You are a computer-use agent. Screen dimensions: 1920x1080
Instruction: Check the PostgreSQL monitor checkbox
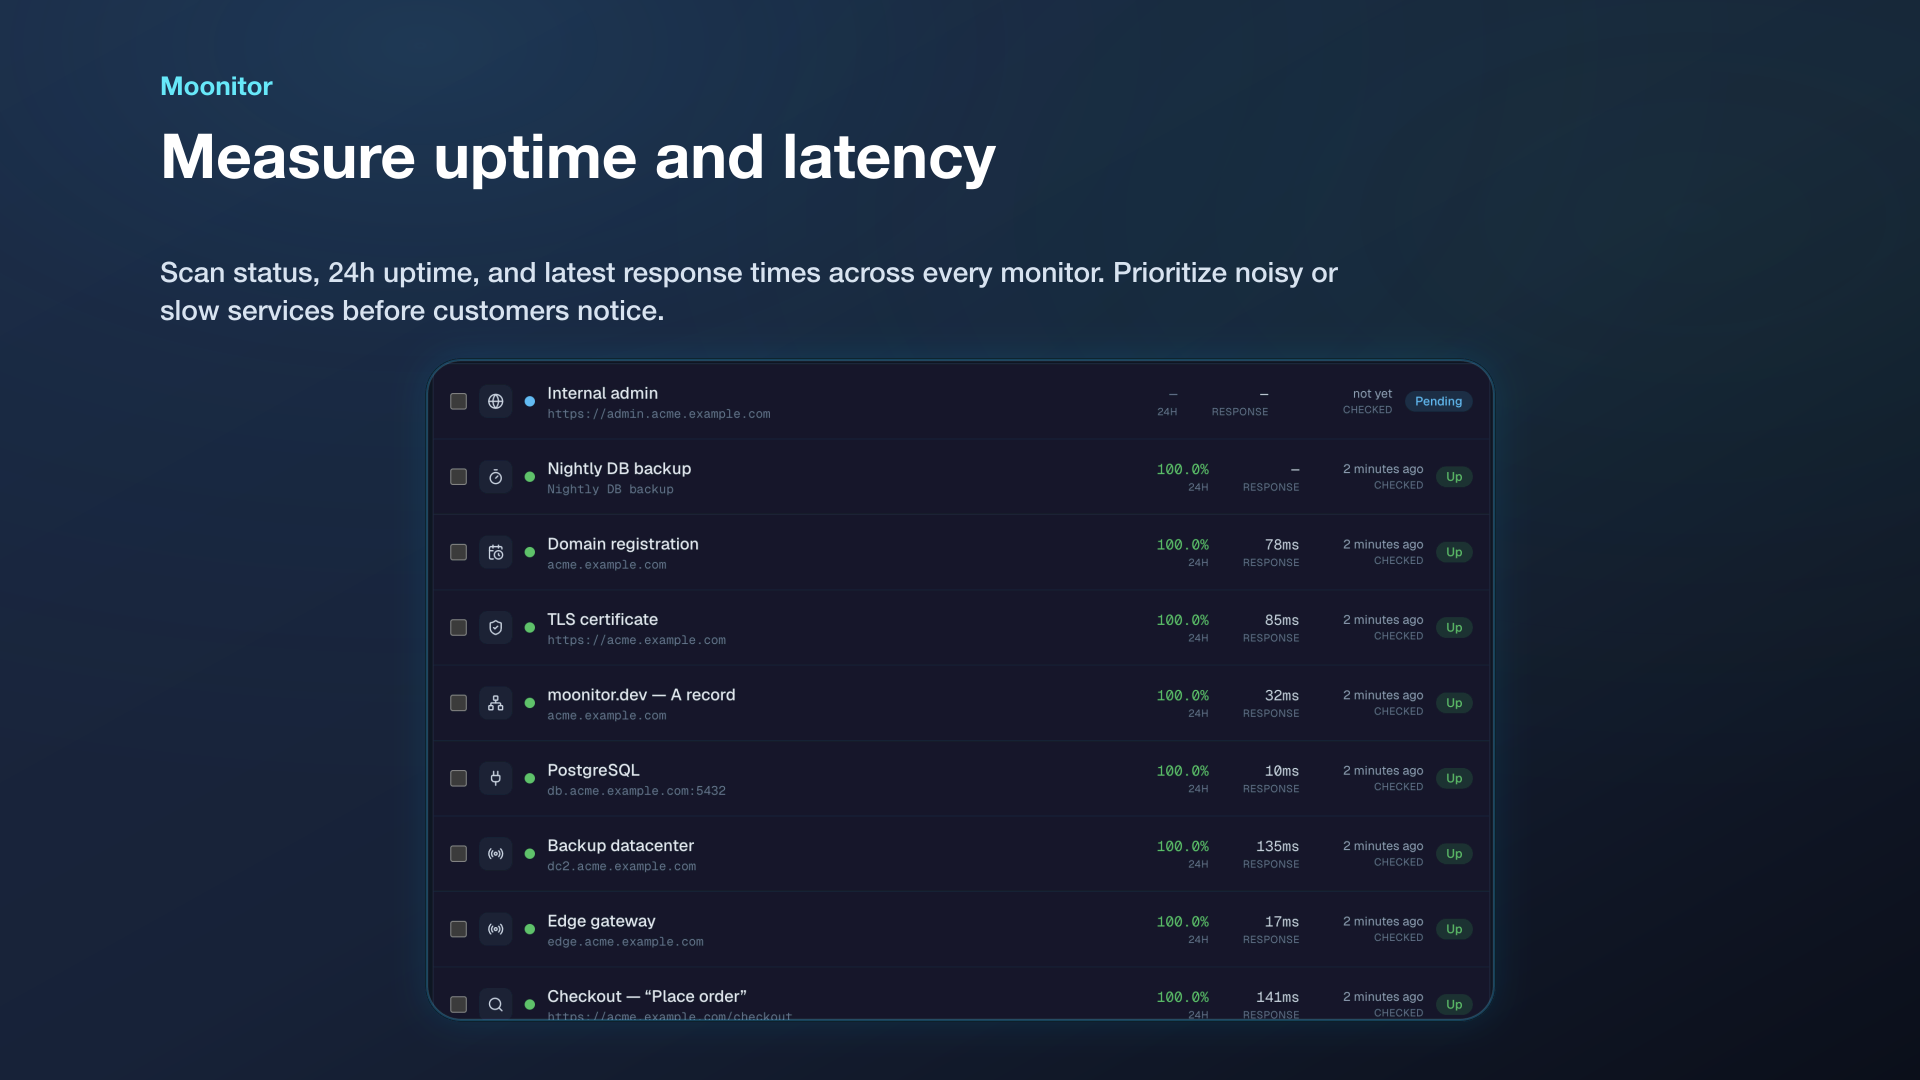tap(458, 778)
